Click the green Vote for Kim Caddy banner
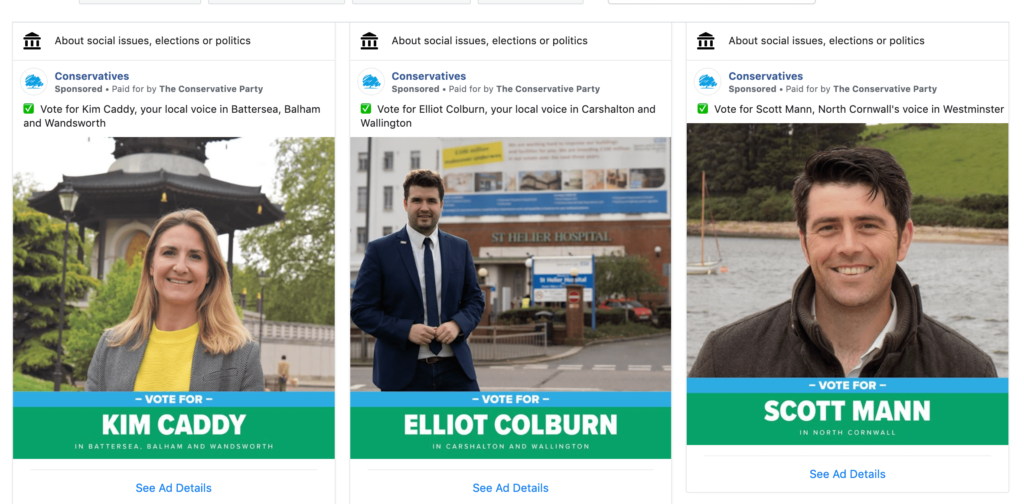Image resolution: width=1024 pixels, height=504 pixels. [174, 433]
